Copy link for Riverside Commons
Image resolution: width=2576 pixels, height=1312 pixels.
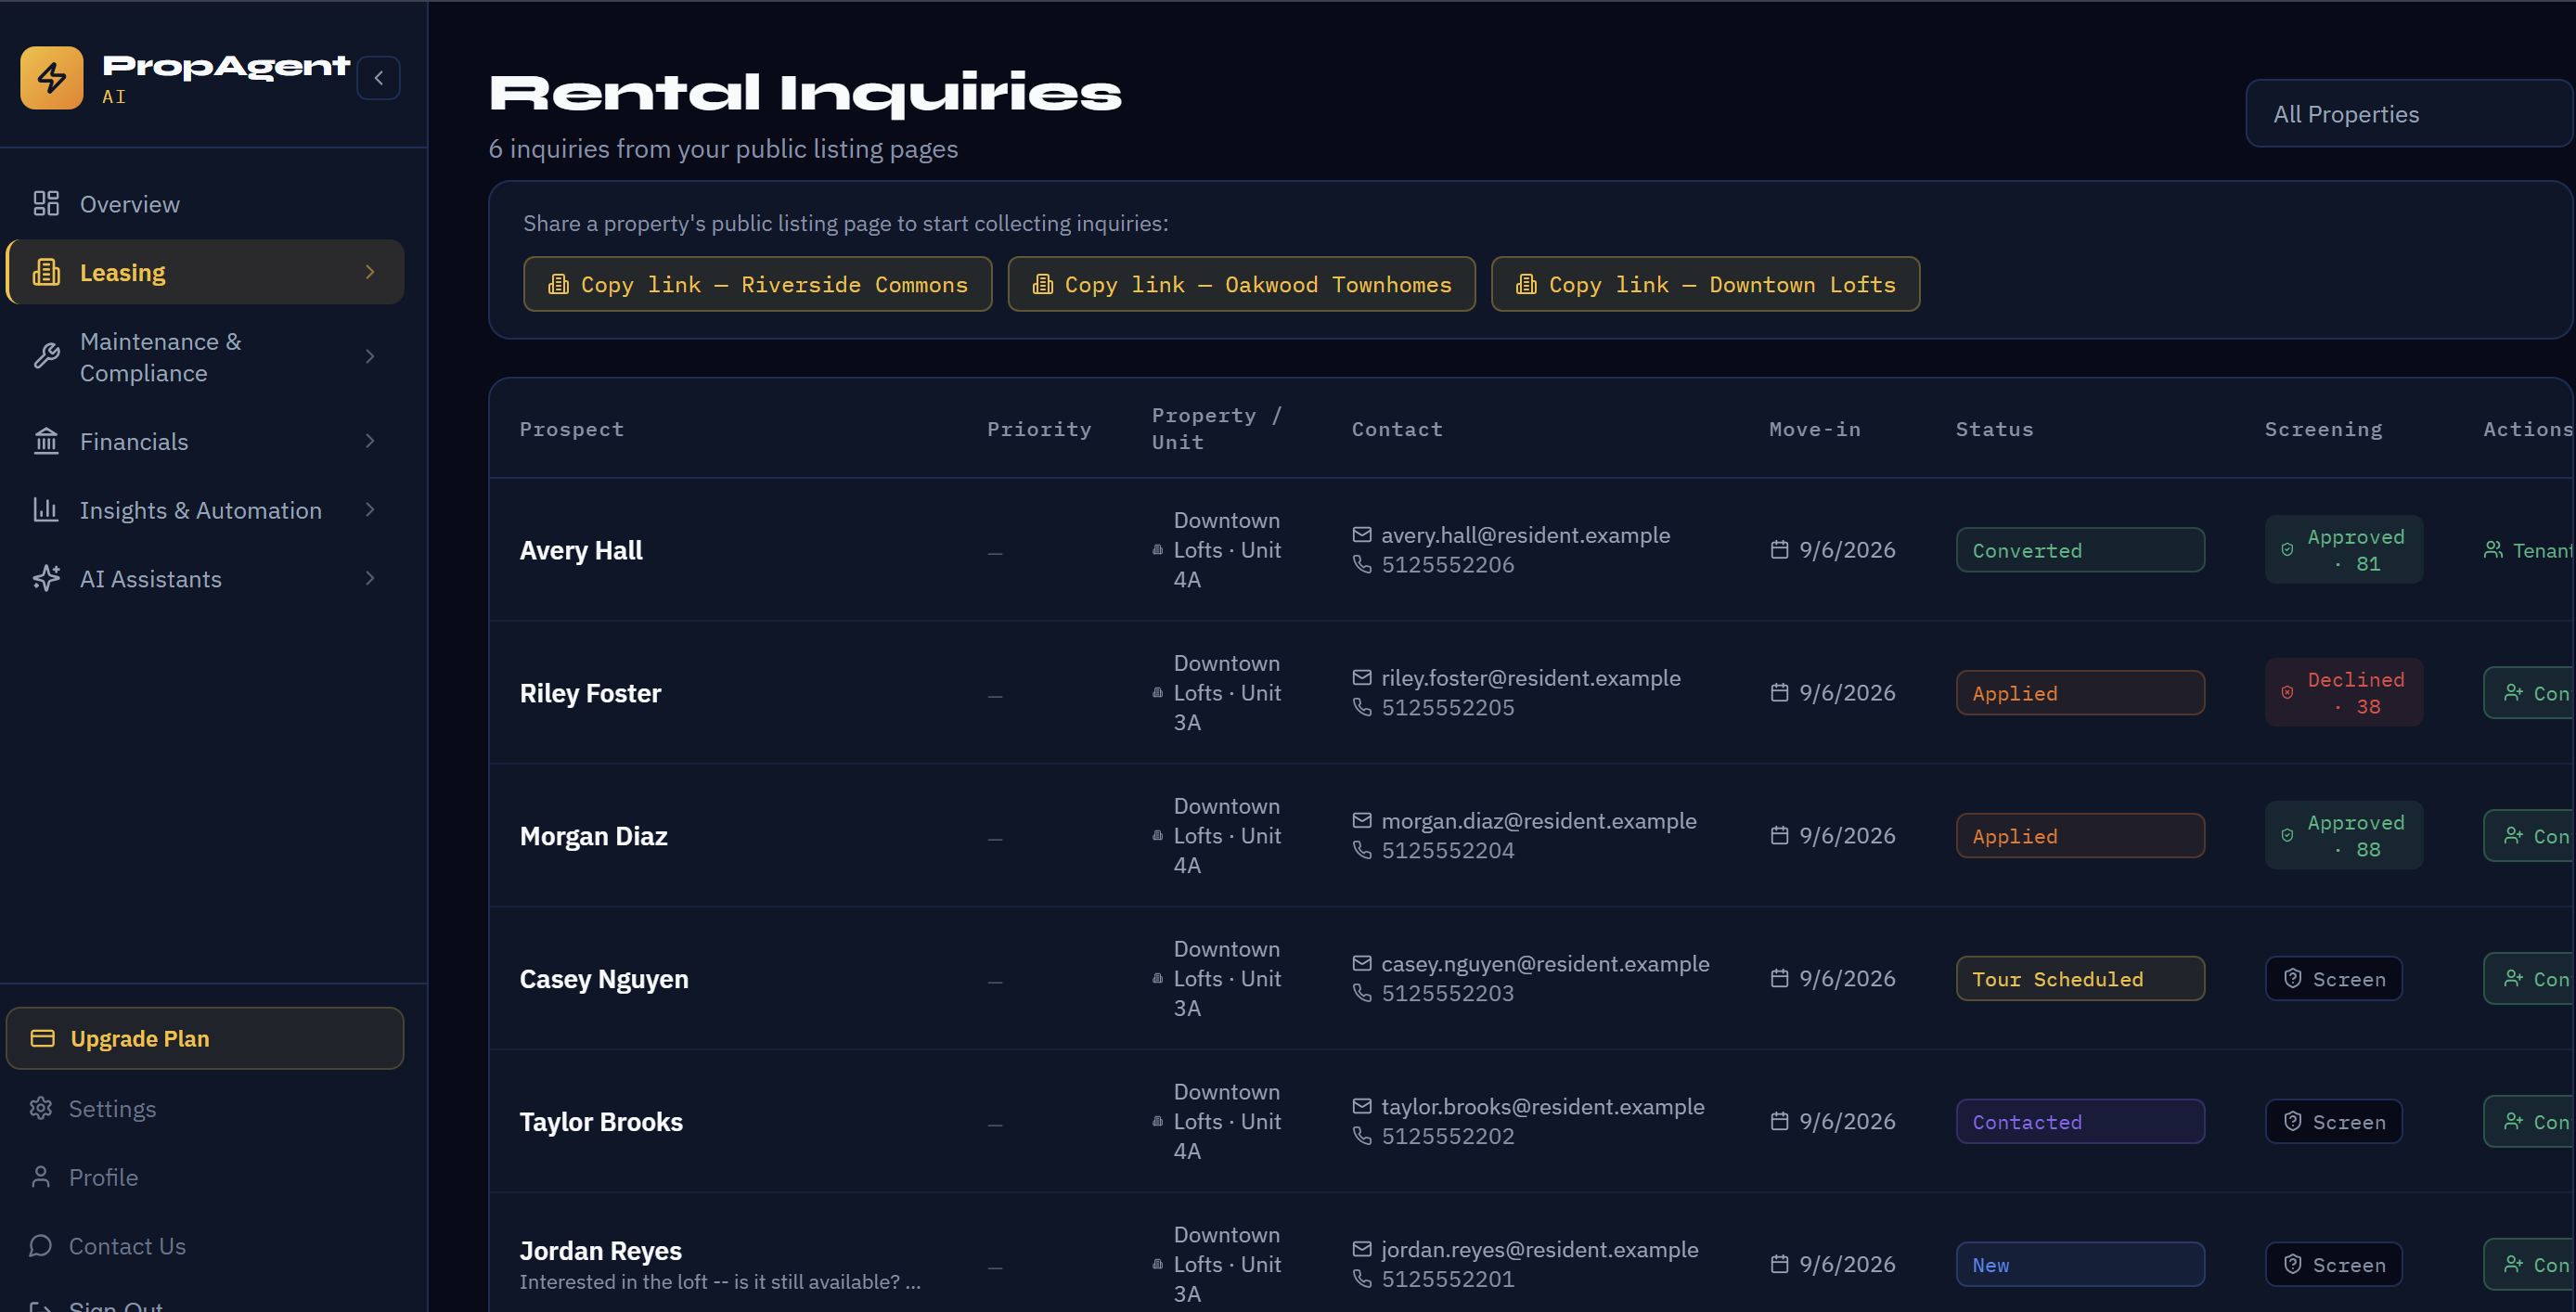(758, 284)
